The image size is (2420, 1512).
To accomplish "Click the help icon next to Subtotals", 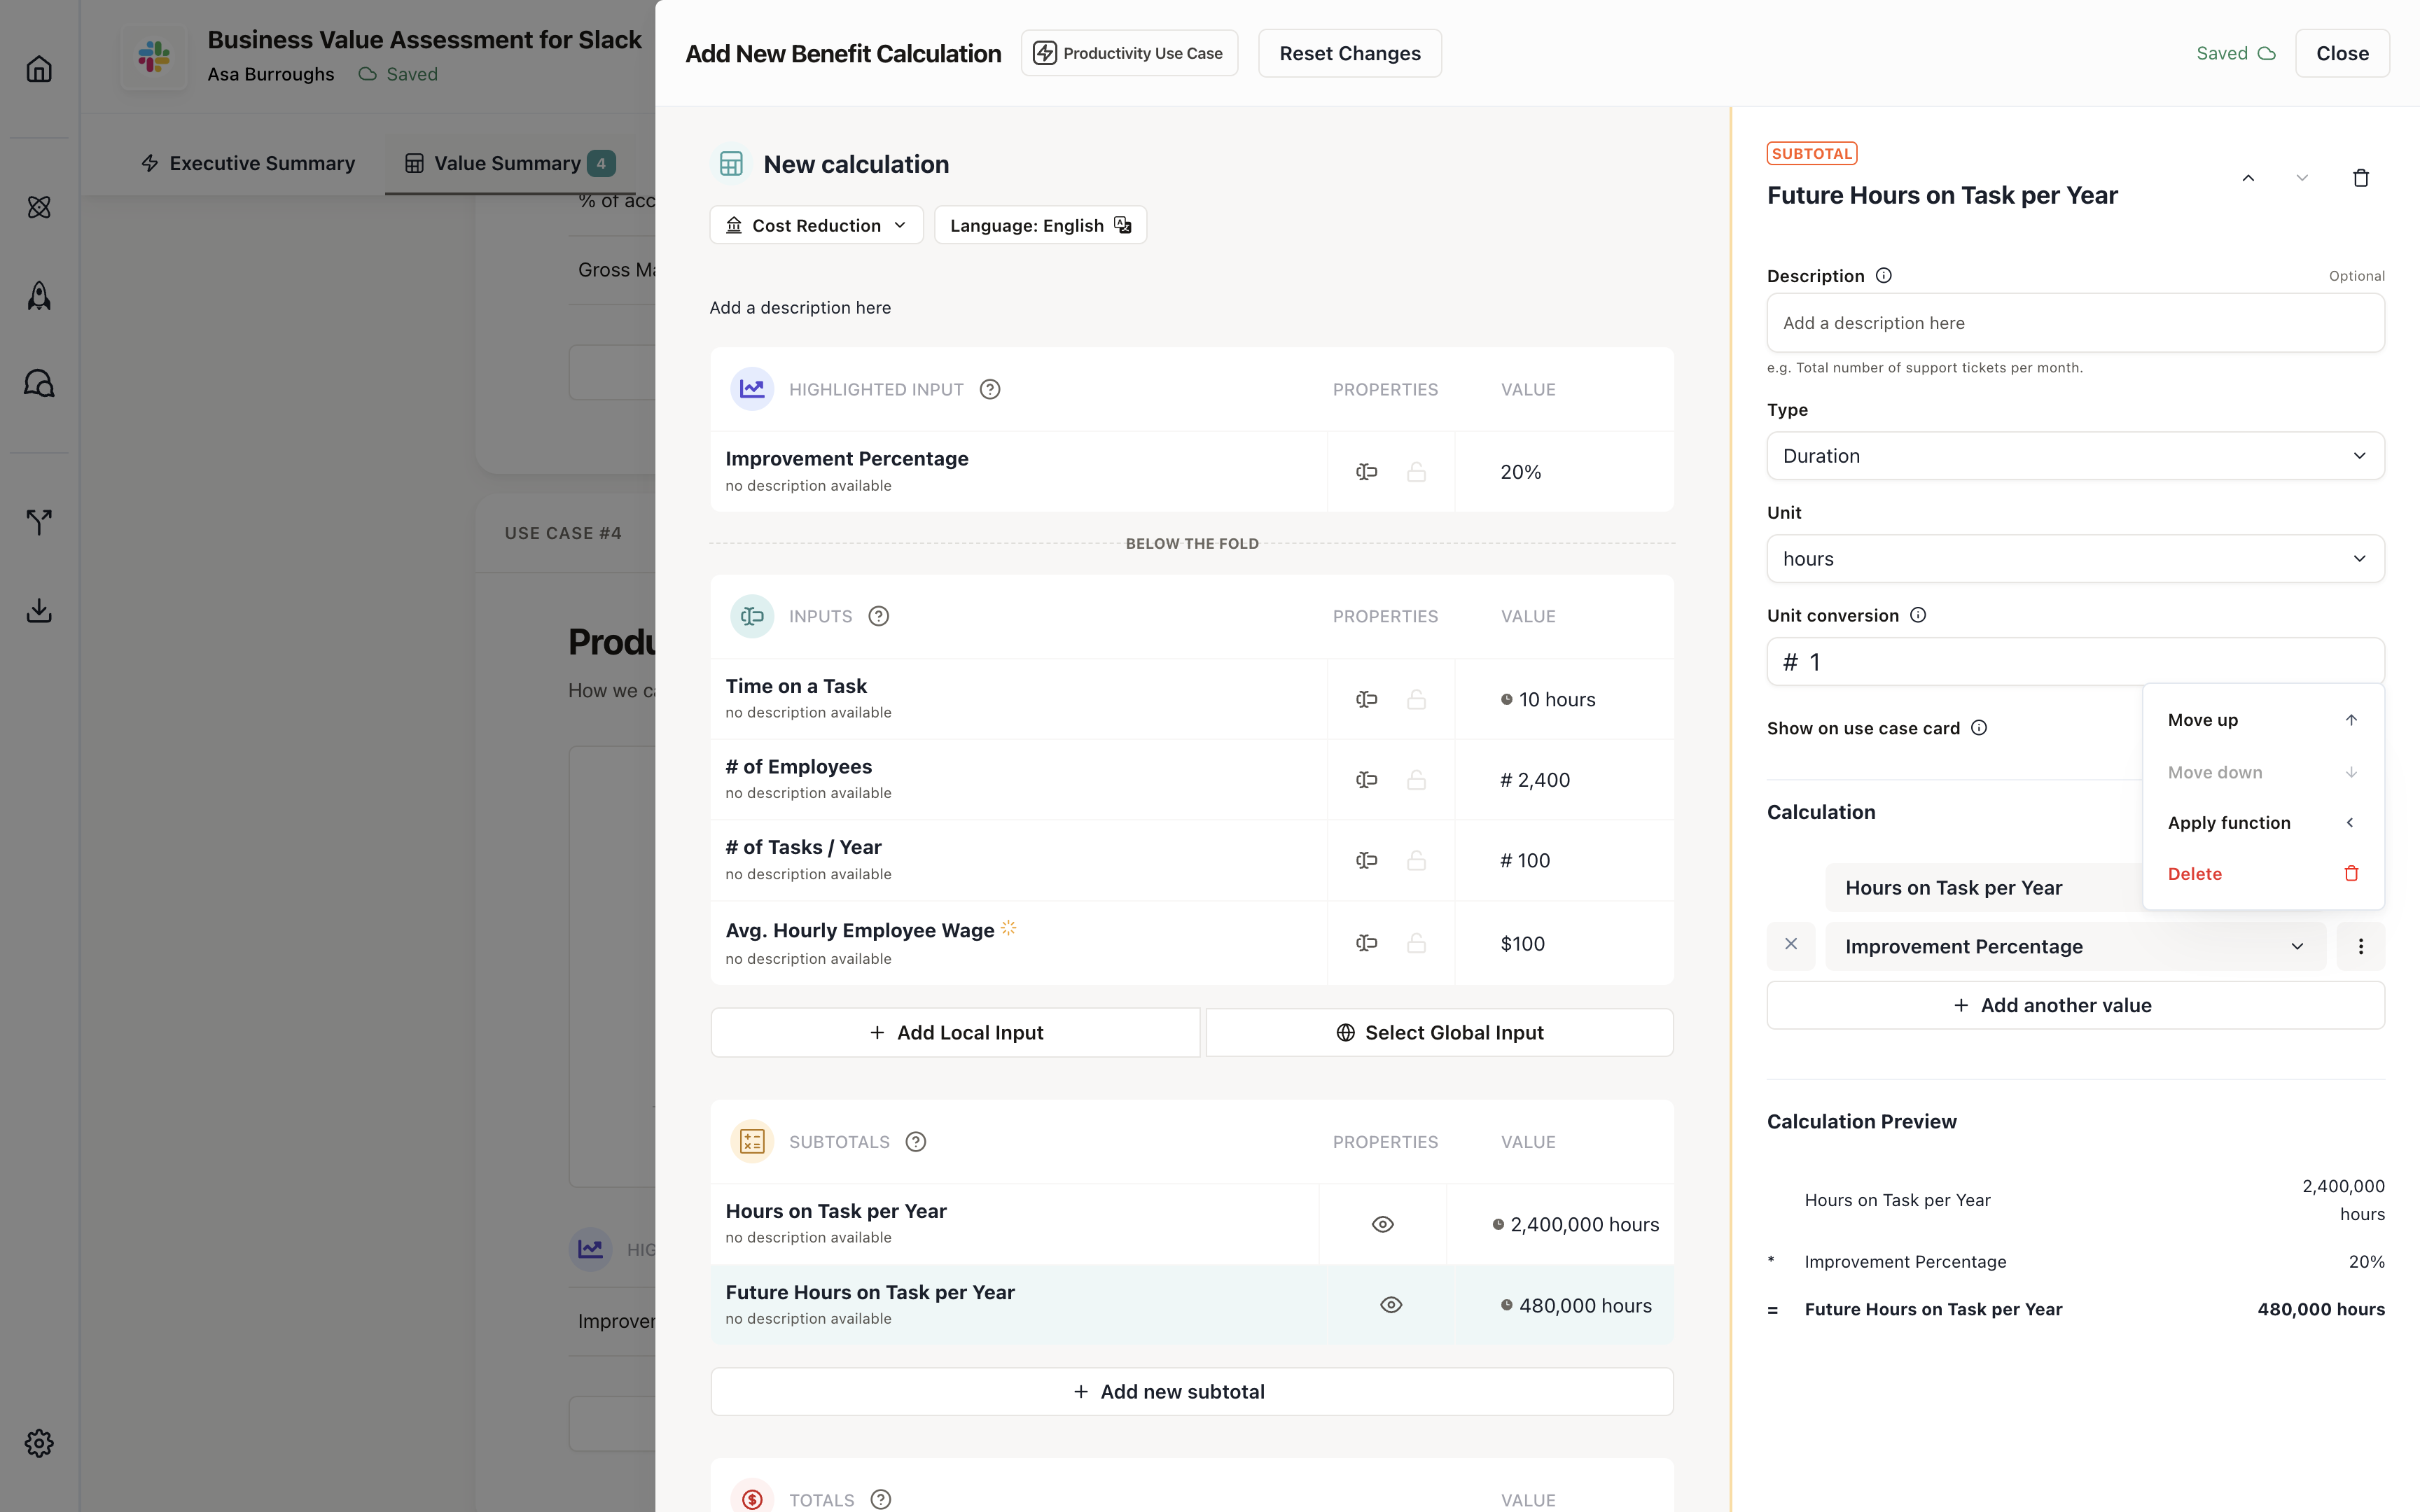I will pyautogui.click(x=915, y=1142).
